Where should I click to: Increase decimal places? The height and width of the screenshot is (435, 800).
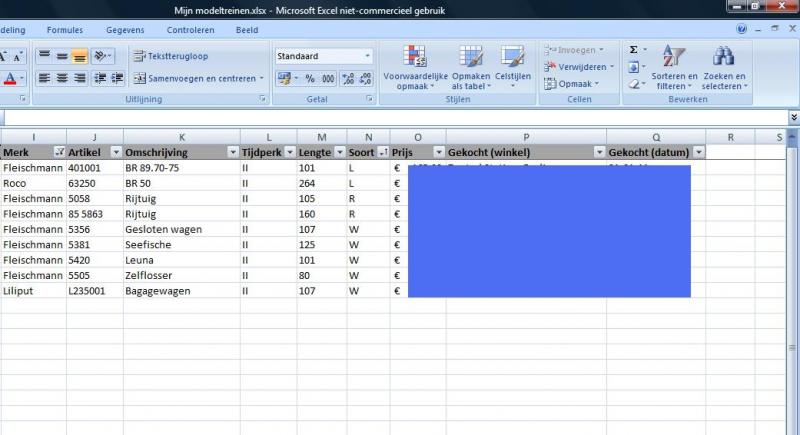pos(348,79)
